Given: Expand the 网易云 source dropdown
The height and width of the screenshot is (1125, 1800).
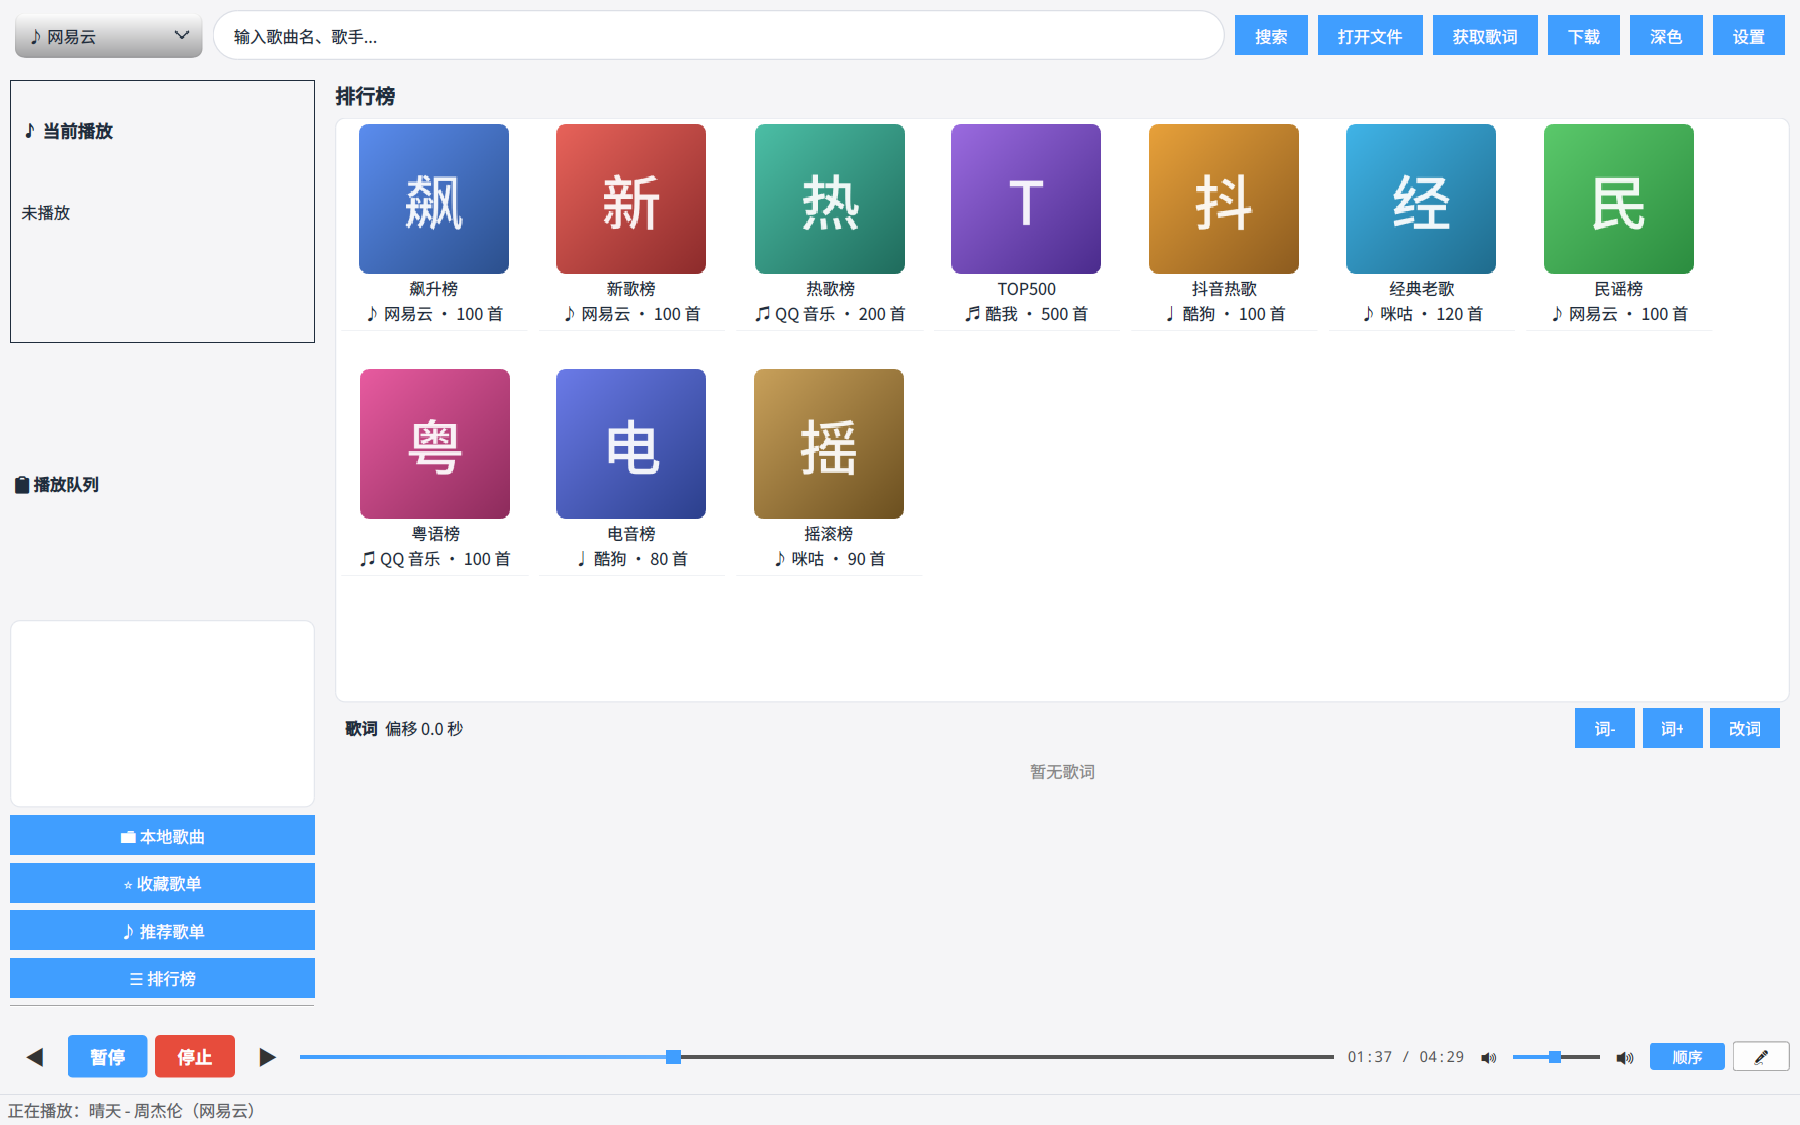Looking at the screenshot, I should click(x=109, y=36).
